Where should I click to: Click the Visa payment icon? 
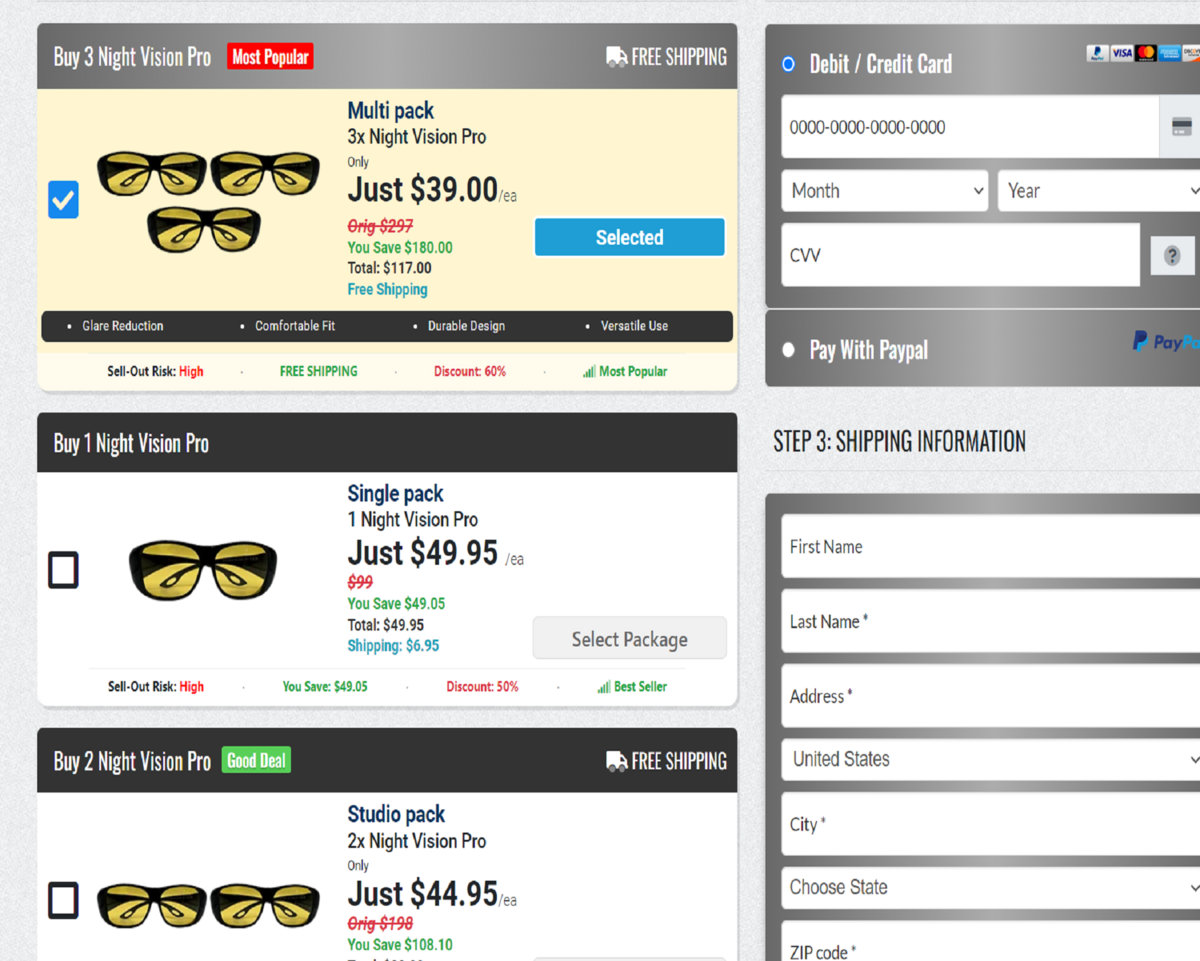point(1121,52)
